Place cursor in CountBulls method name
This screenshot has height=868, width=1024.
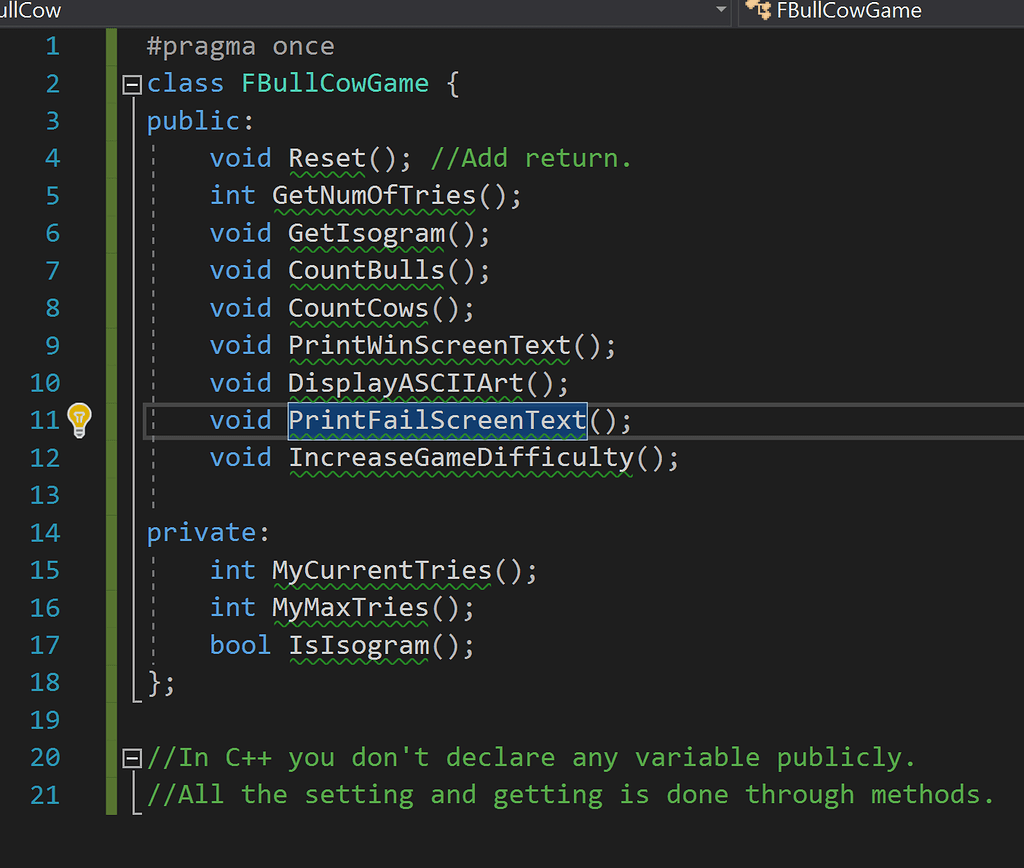click(366, 270)
